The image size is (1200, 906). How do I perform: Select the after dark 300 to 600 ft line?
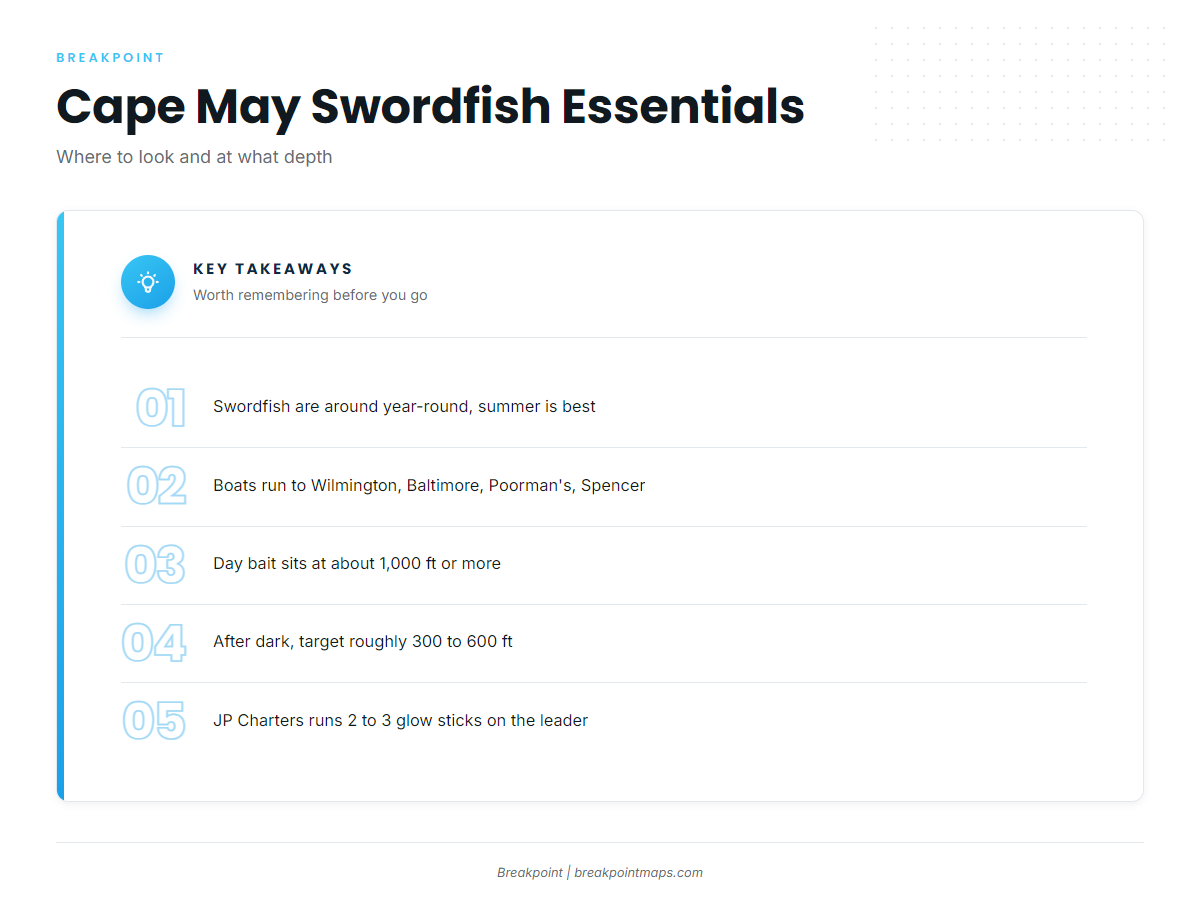(363, 641)
